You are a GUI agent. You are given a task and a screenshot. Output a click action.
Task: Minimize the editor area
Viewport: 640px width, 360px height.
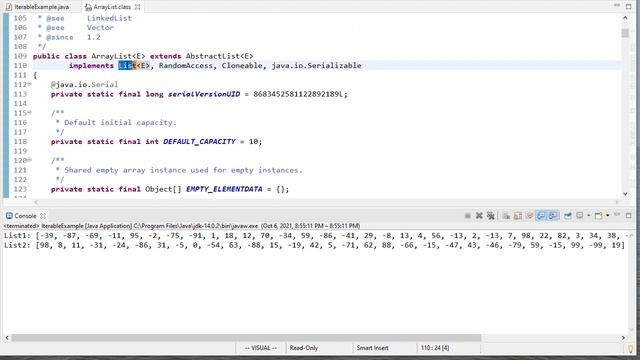pyautogui.click(x=617, y=5)
